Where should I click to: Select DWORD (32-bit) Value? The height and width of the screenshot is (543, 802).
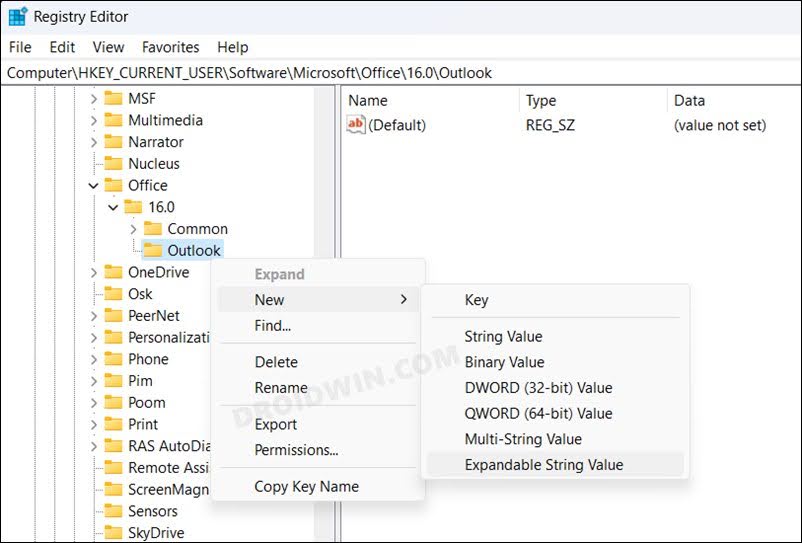555,388
